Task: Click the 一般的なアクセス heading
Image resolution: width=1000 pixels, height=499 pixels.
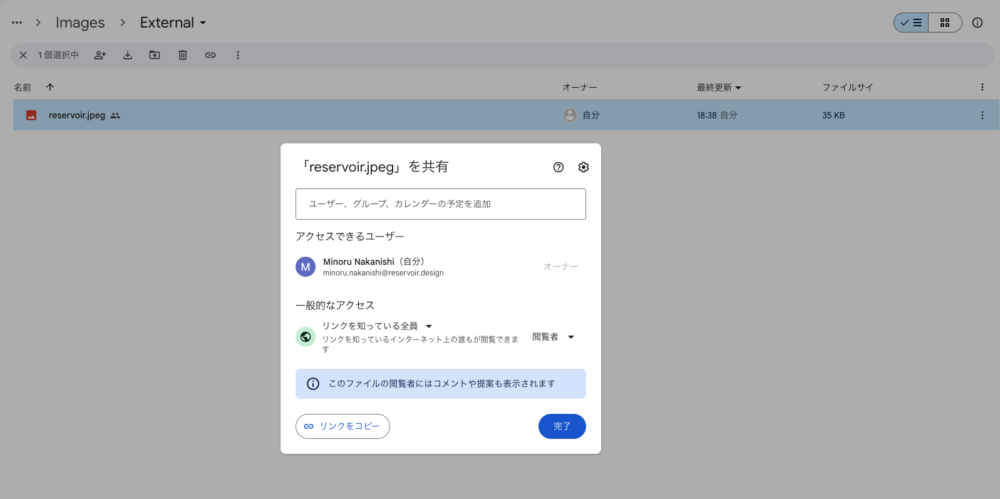Action: coord(335,305)
